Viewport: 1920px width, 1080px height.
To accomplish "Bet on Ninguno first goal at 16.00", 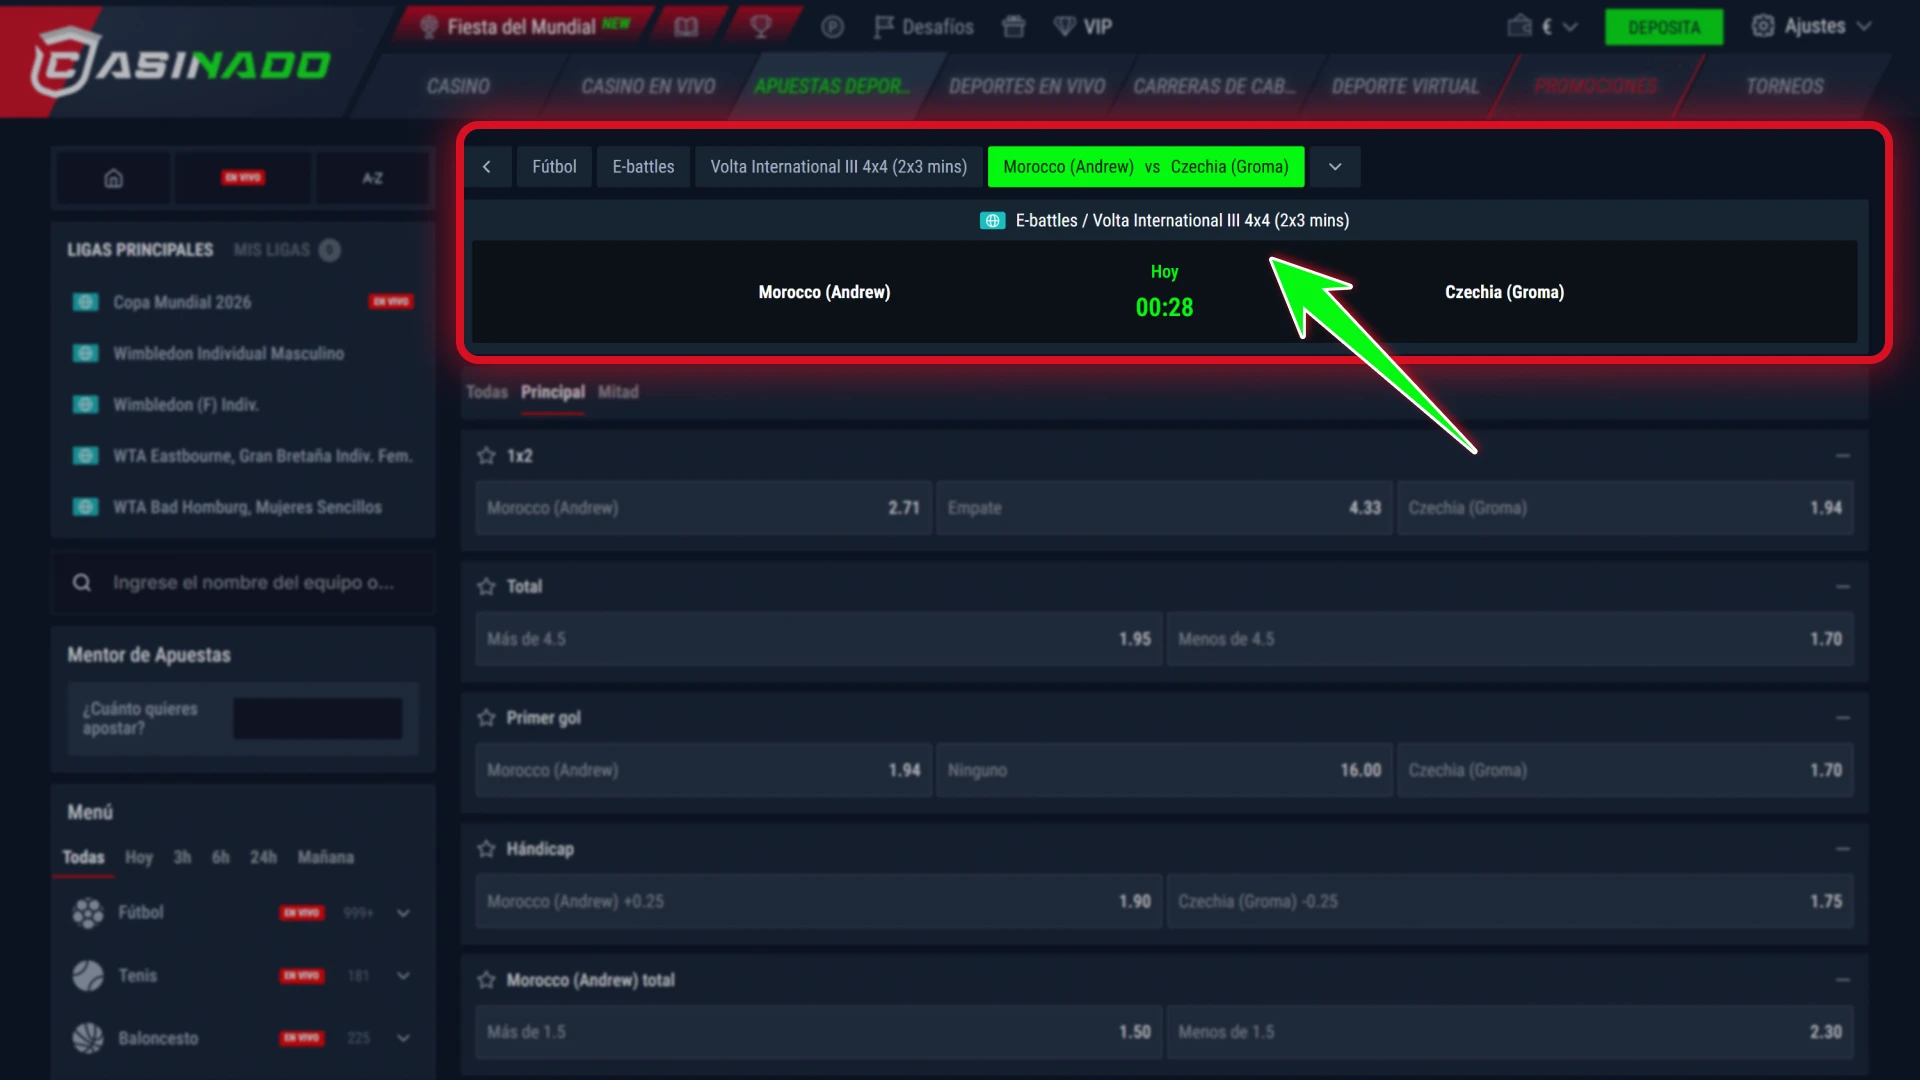I will pos(1164,770).
